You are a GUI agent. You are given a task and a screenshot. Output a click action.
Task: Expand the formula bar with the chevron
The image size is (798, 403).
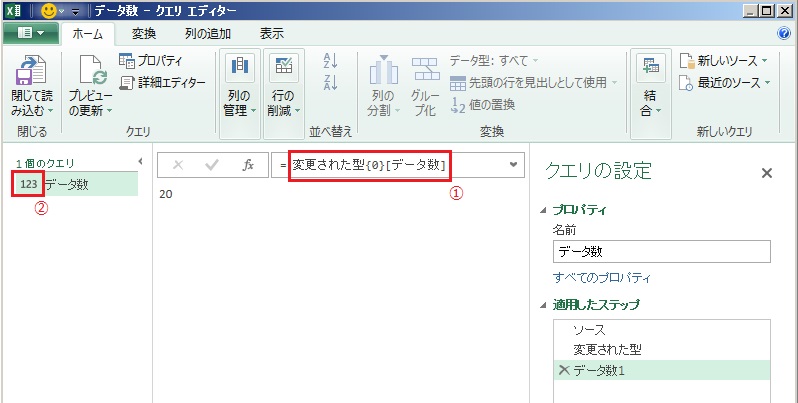(x=513, y=164)
